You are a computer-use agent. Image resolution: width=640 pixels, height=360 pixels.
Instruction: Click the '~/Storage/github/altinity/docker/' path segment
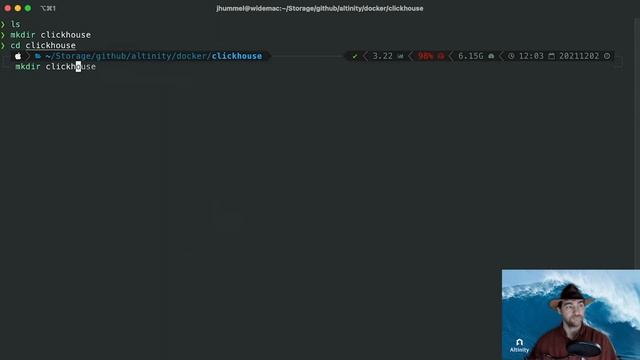[128, 56]
